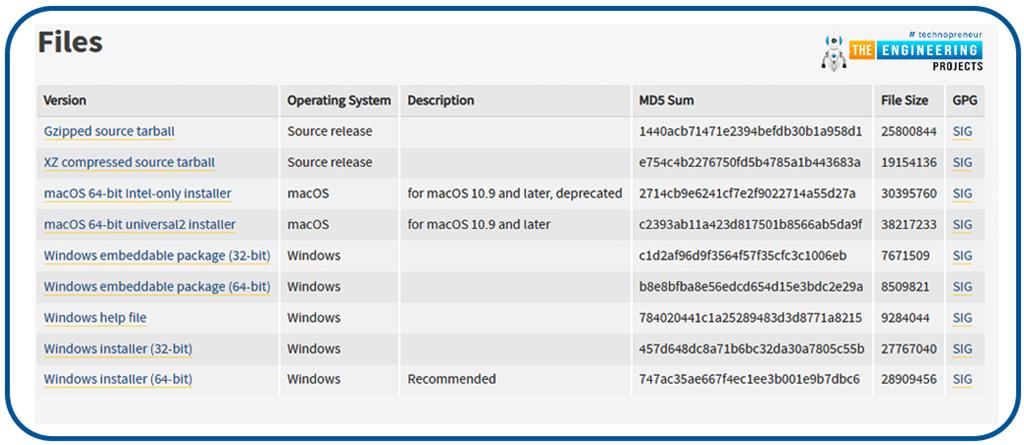This screenshot has width=1024, height=445.
Task: Click SIG for macOS universal2 installer
Action: (962, 224)
